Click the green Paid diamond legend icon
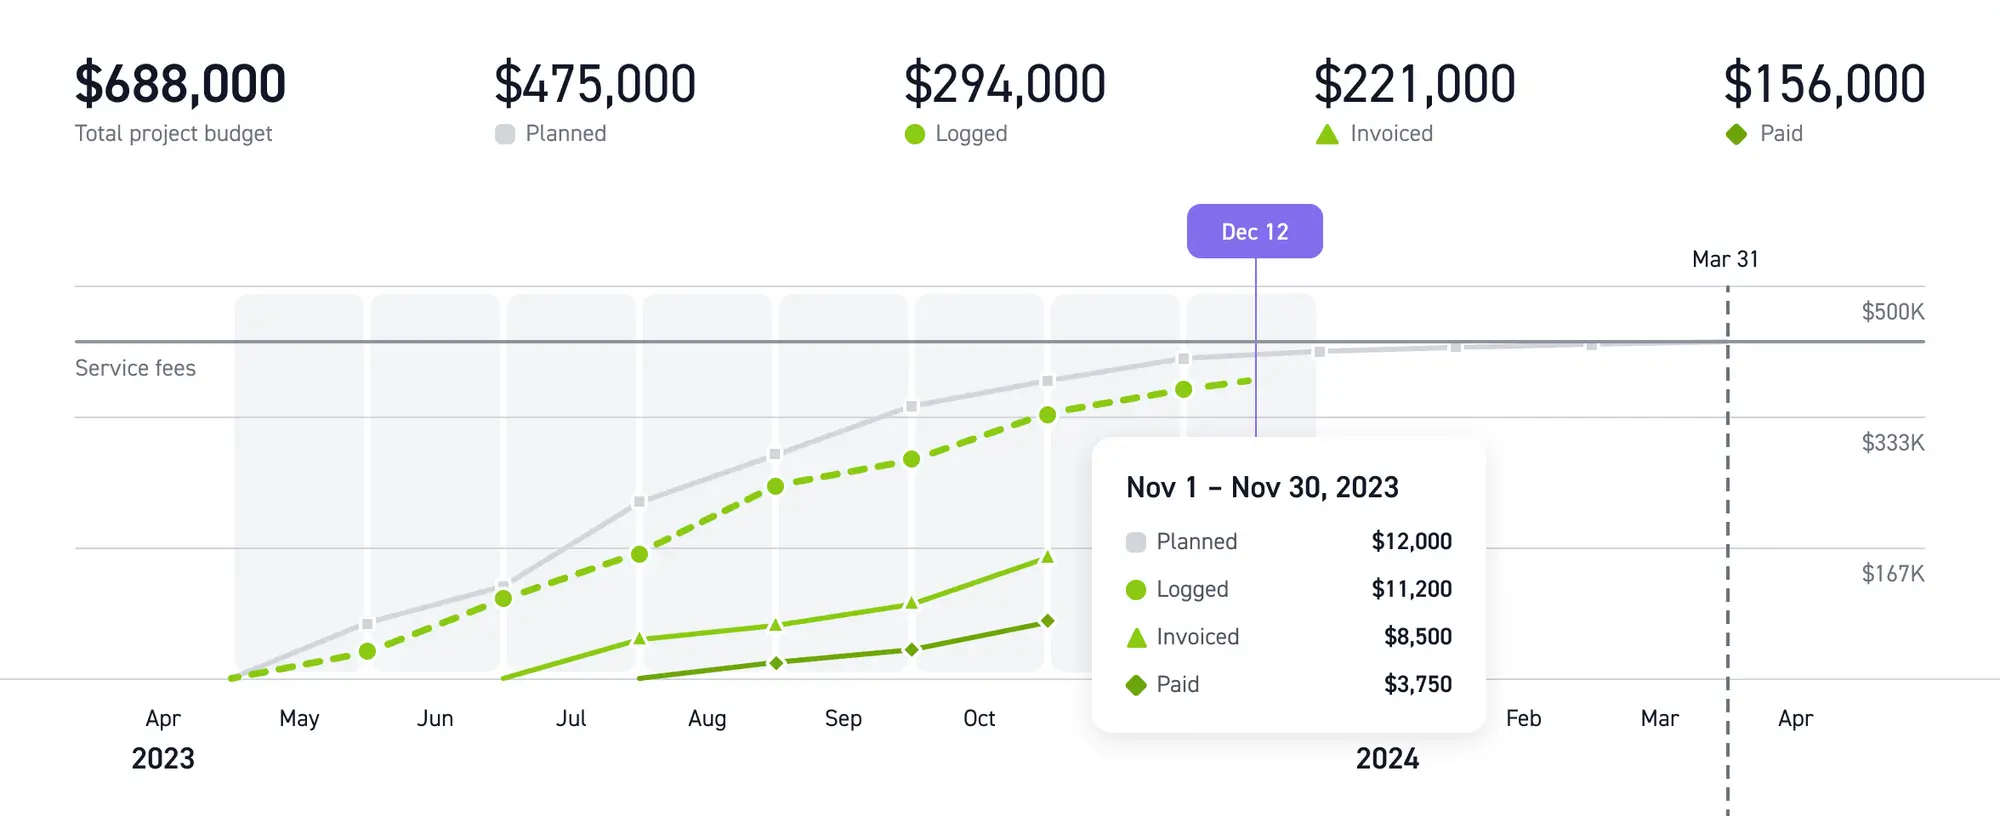Screen dimensions: 2000x816 point(1736,134)
